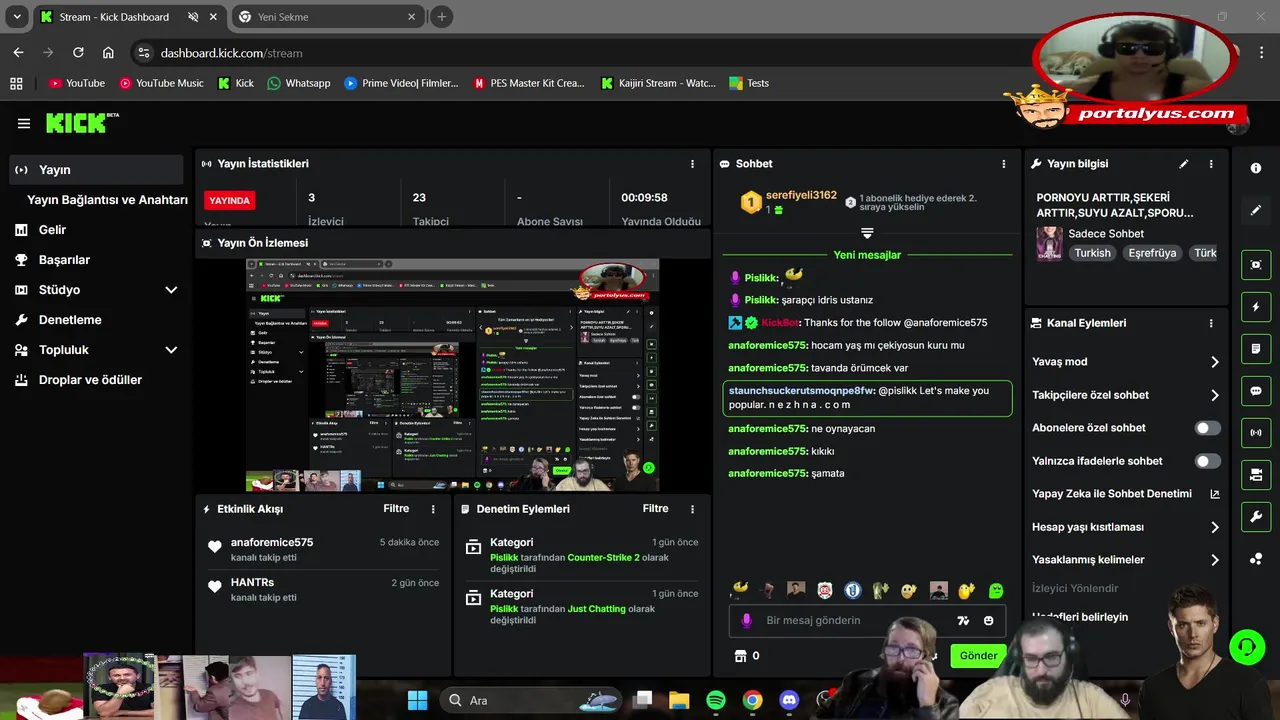Open Denetim Eylemleri three-dot menu
This screenshot has width=1280, height=720.
coord(692,509)
